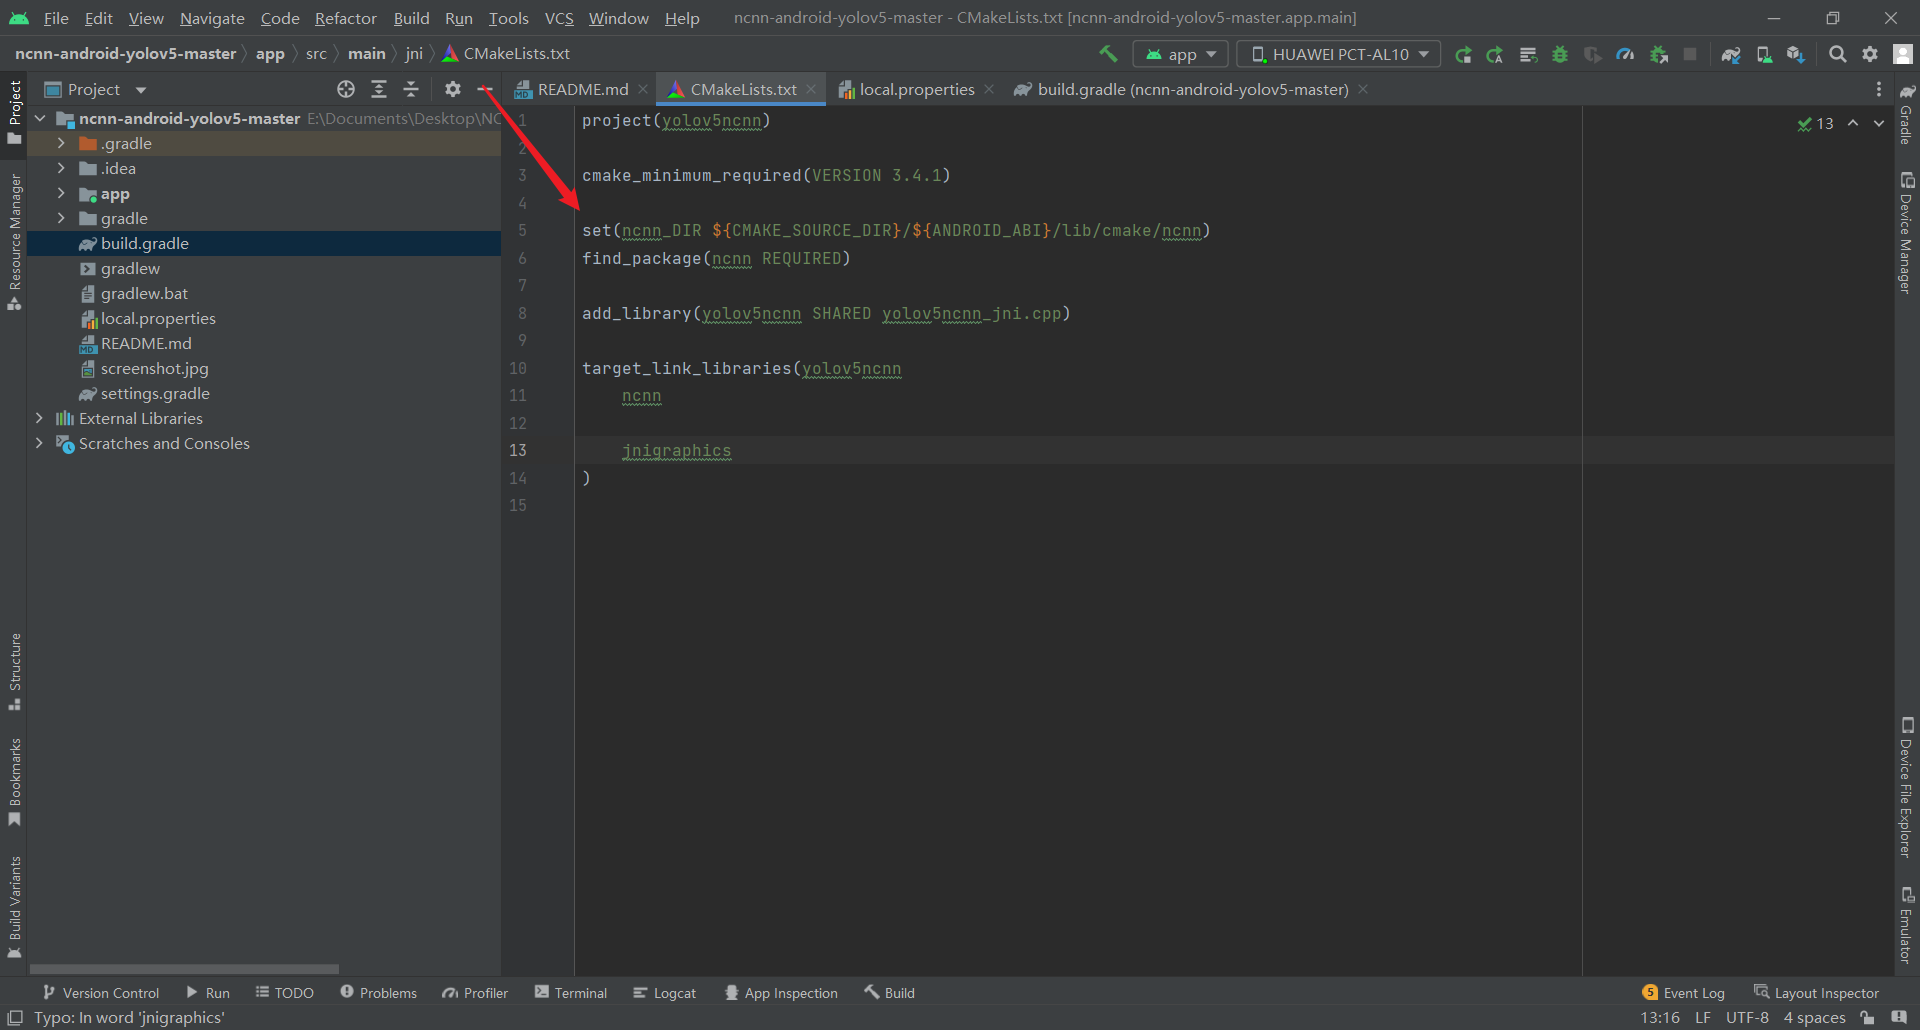Open the Refactor menu

point(345,18)
